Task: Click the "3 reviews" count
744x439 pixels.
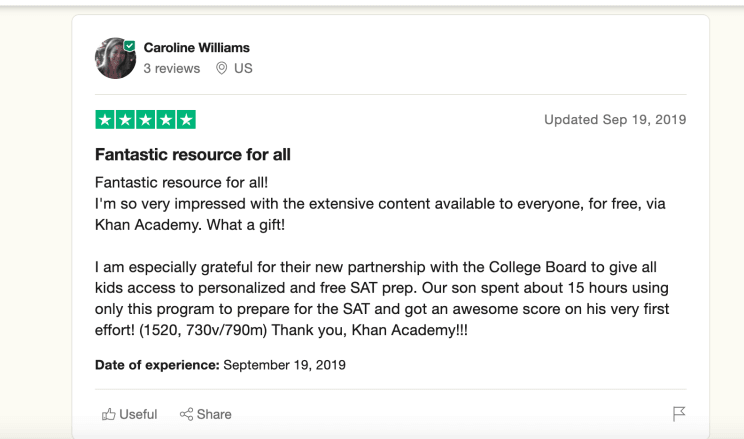Action: pyautogui.click(x=172, y=69)
